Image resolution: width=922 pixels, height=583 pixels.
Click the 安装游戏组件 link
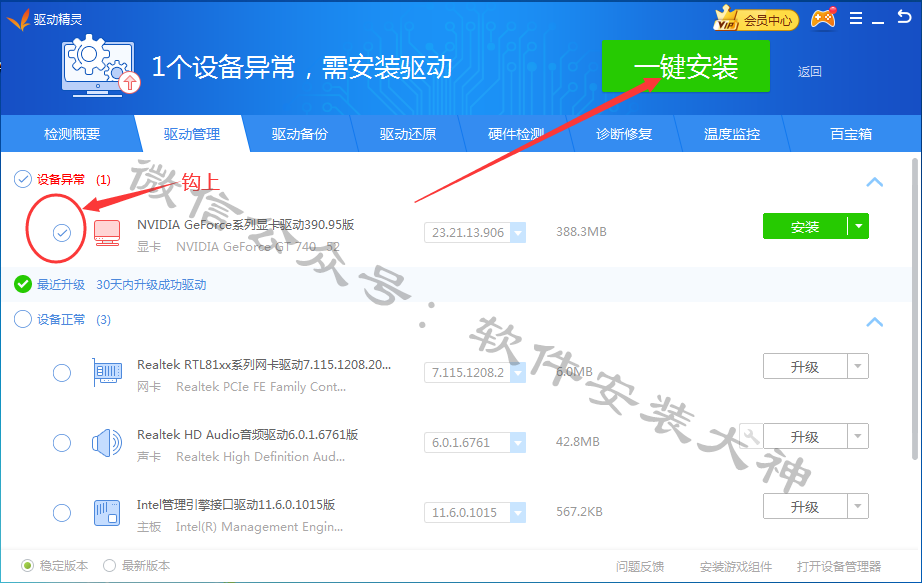point(736,566)
